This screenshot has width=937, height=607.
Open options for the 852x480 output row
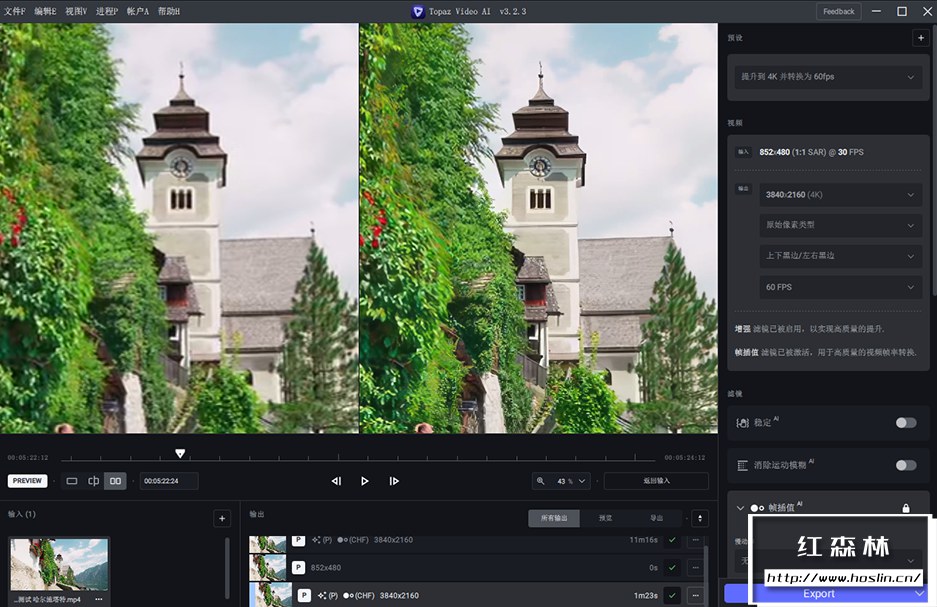click(695, 567)
